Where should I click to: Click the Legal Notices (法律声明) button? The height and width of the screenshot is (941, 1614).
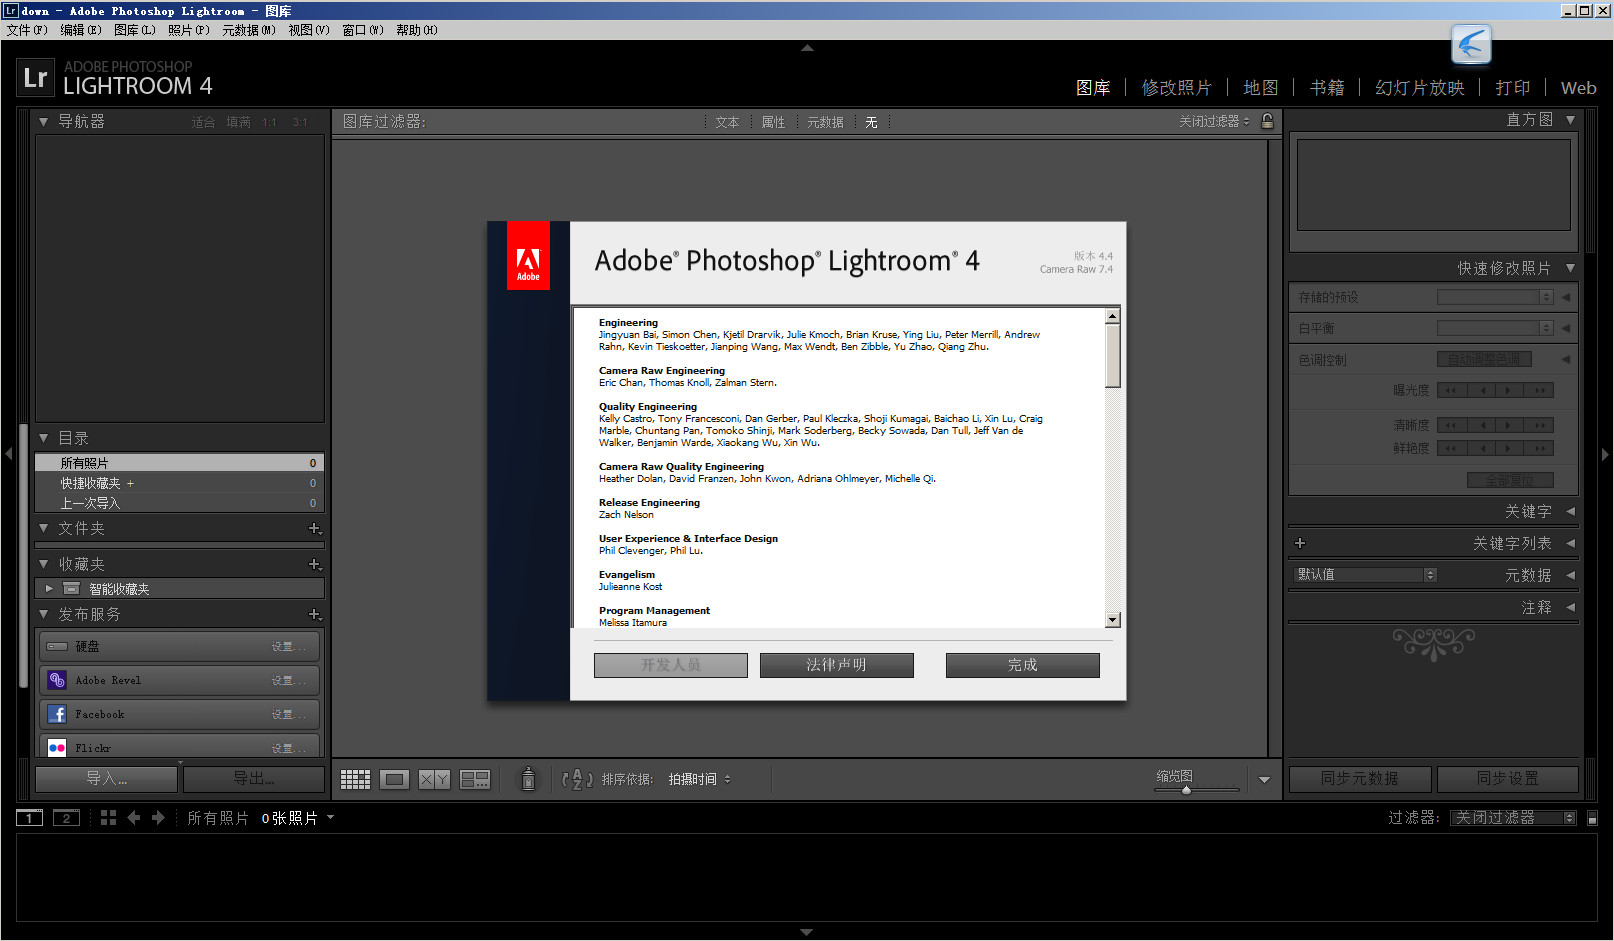point(837,665)
